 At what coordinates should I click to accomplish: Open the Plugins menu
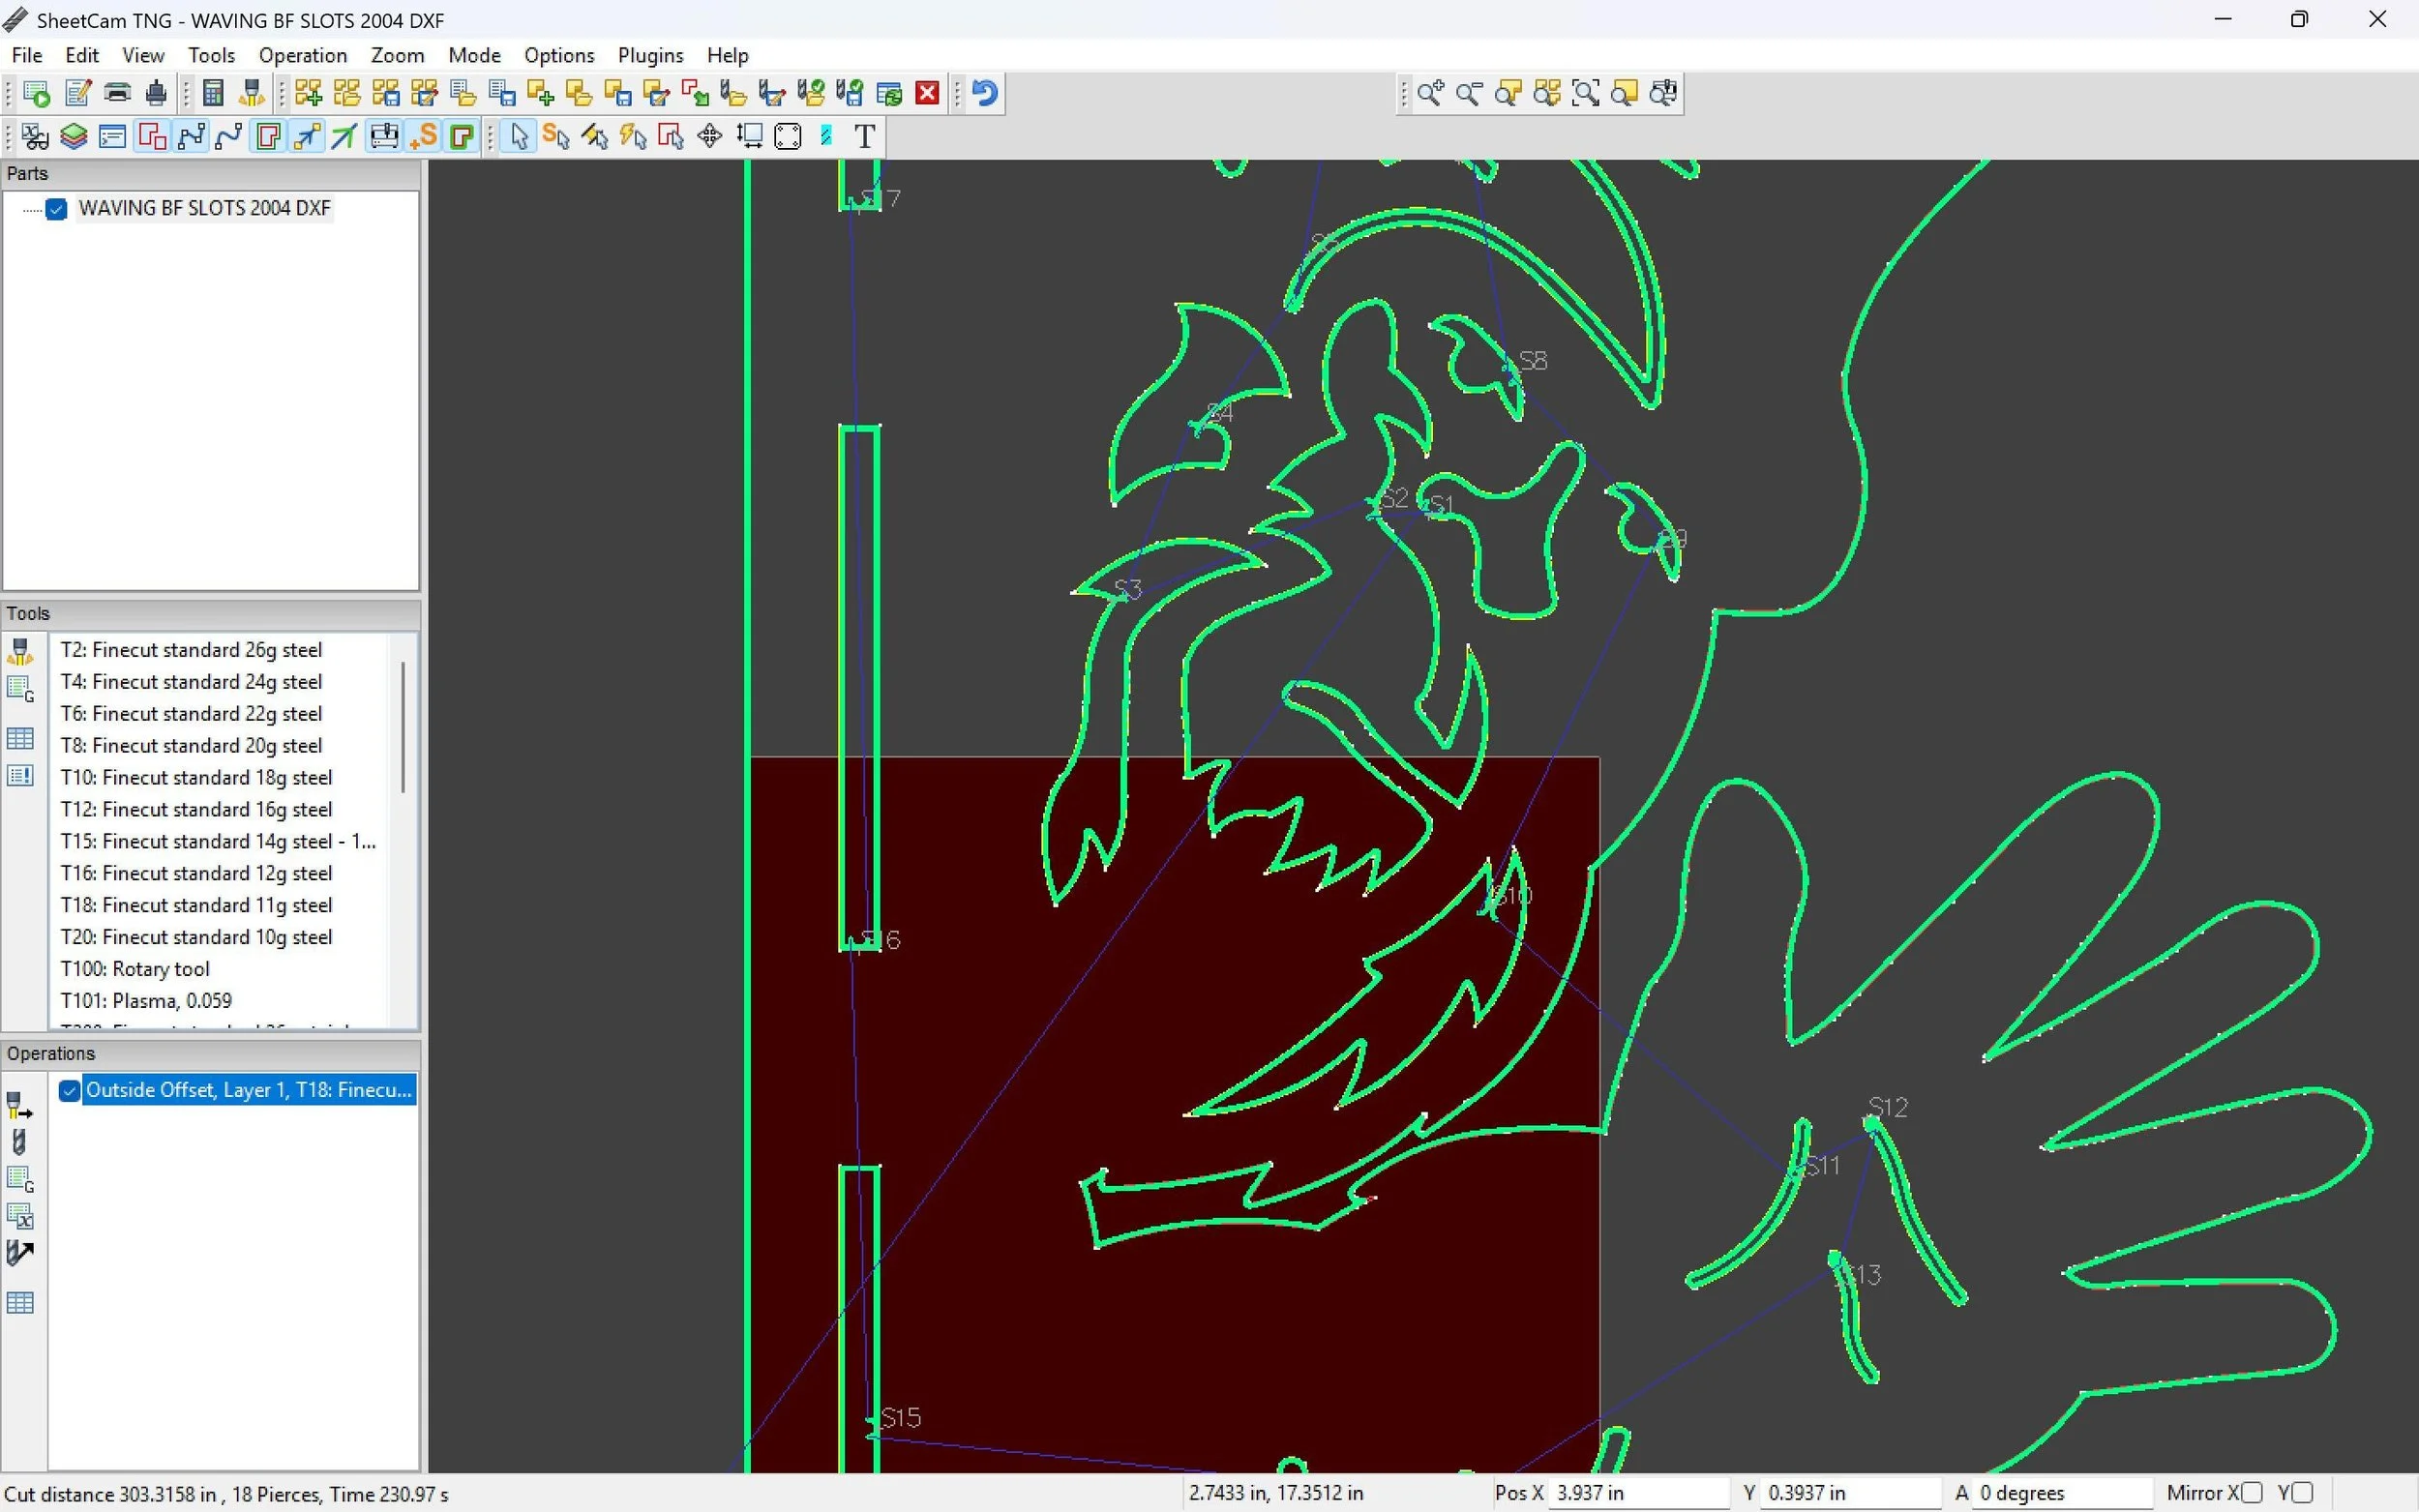[x=650, y=56]
